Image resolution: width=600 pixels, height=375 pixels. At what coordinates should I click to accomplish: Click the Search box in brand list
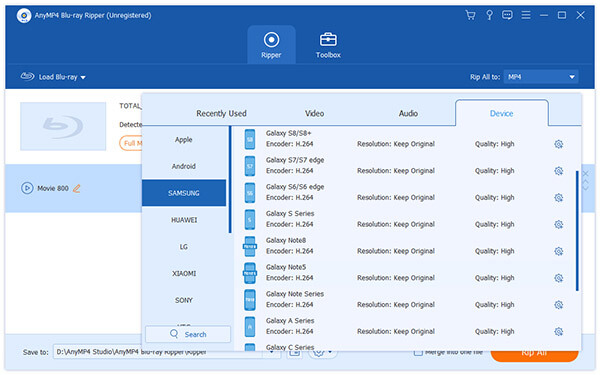click(188, 334)
